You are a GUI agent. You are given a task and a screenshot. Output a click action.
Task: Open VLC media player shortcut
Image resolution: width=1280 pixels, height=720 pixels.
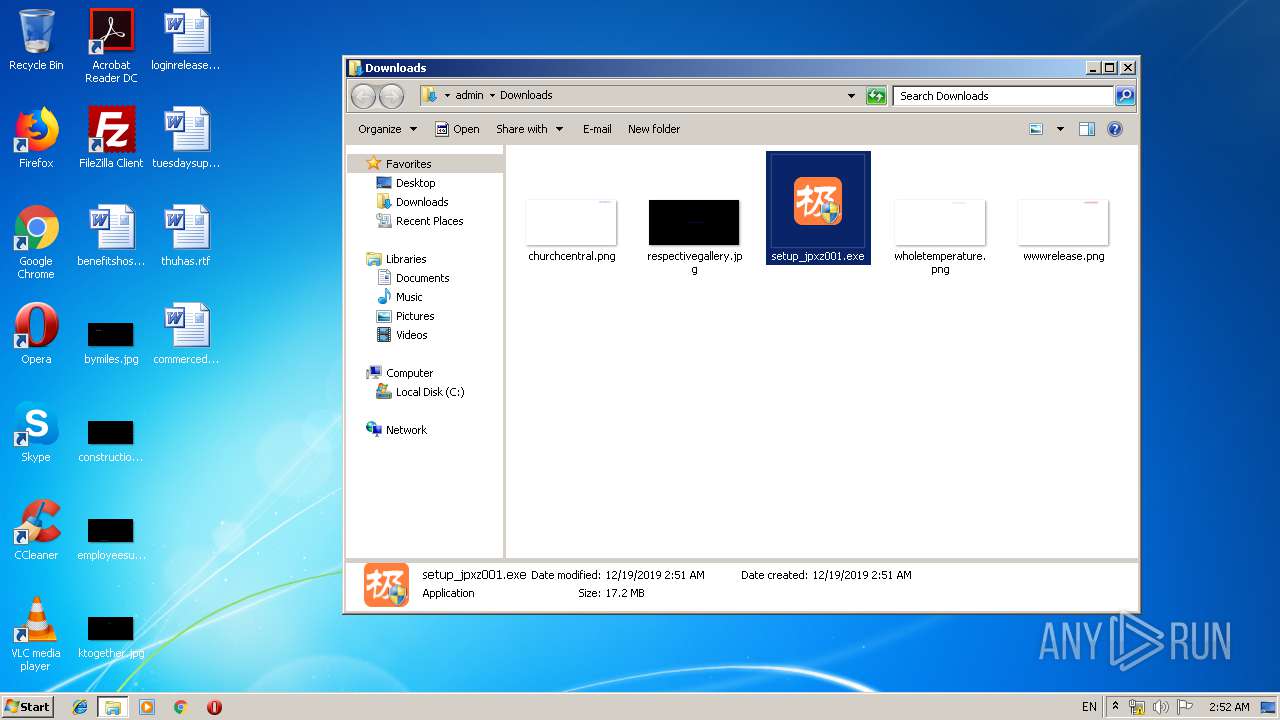point(36,634)
